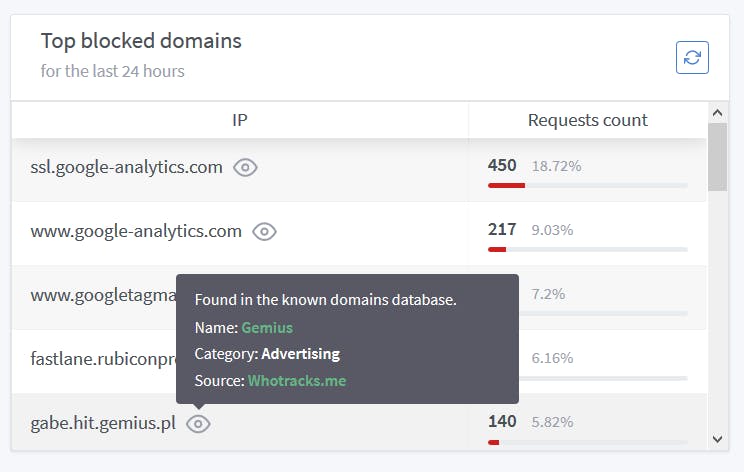
Task: Click the progress bar under 217 requests
Action: tap(587, 249)
